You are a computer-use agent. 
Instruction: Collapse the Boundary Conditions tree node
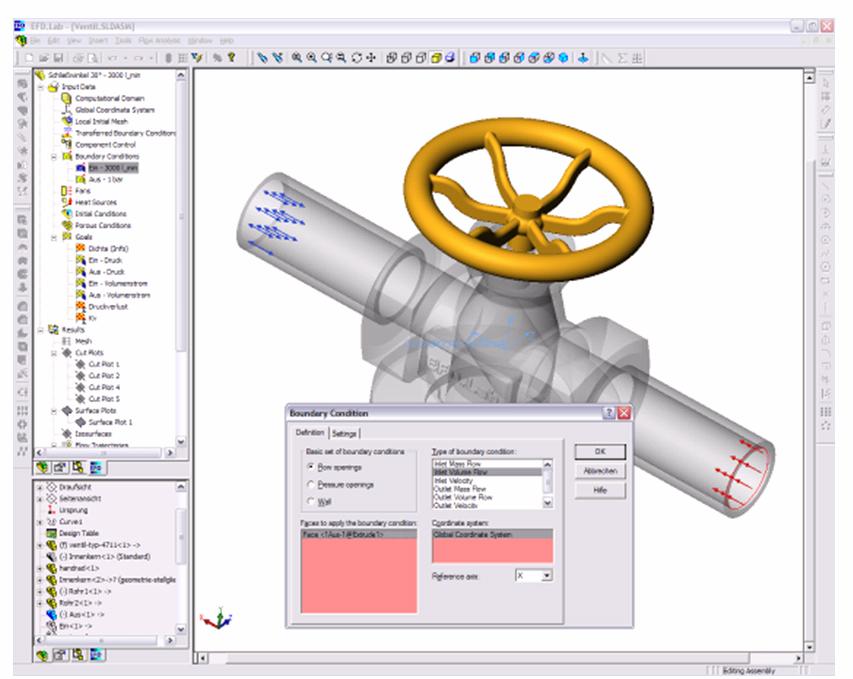pyautogui.click(x=54, y=156)
